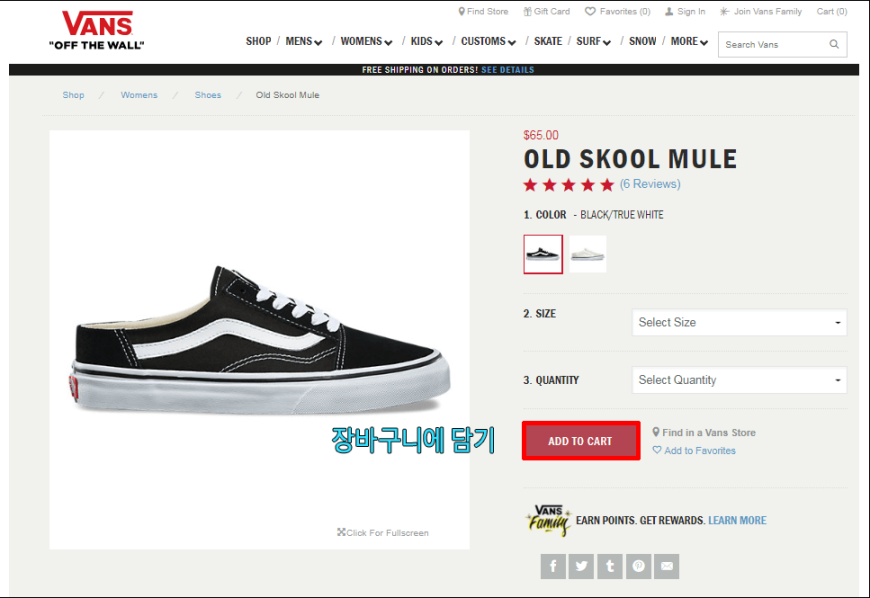Viewport: 870px width, 598px height.
Task: Click the Find Store location pin icon
Action: 461,11
